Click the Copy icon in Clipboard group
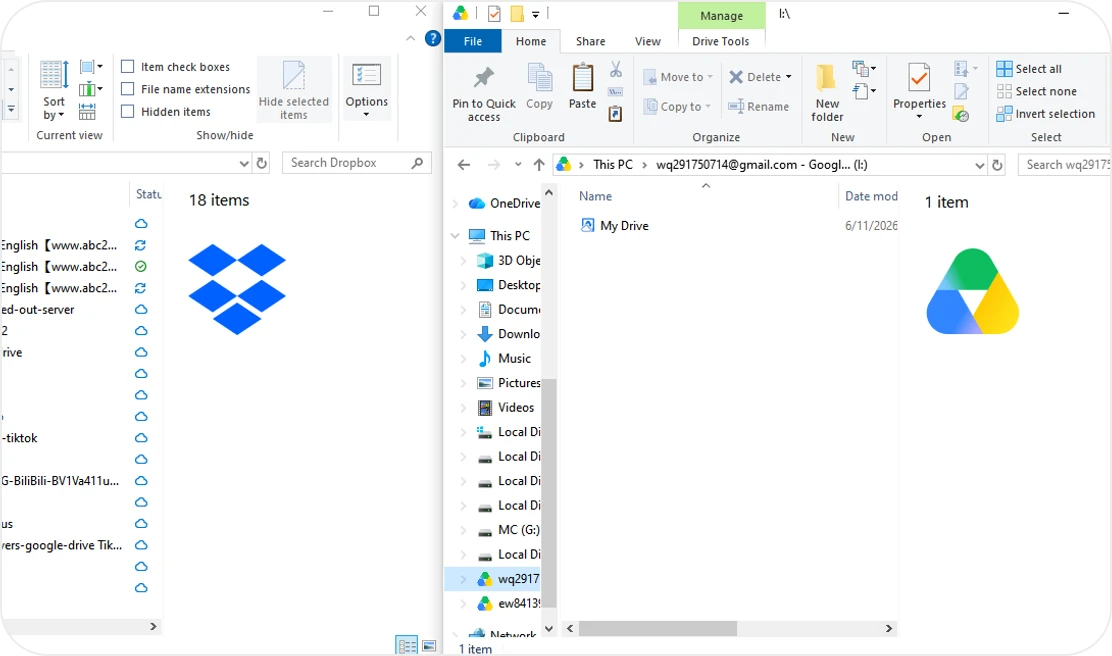Screen dimensions: 1112x656 (x=540, y=77)
